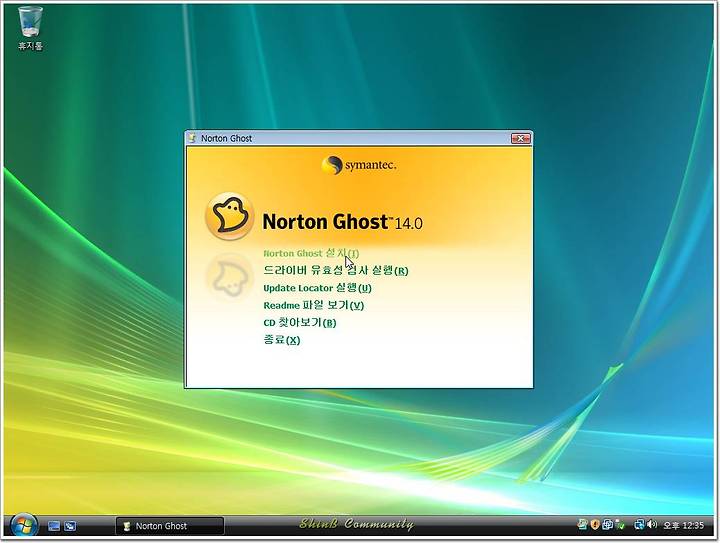Click the Show Desktop quick launch icon
The width and height of the screenshot is (720, 543).
[54, 526]
